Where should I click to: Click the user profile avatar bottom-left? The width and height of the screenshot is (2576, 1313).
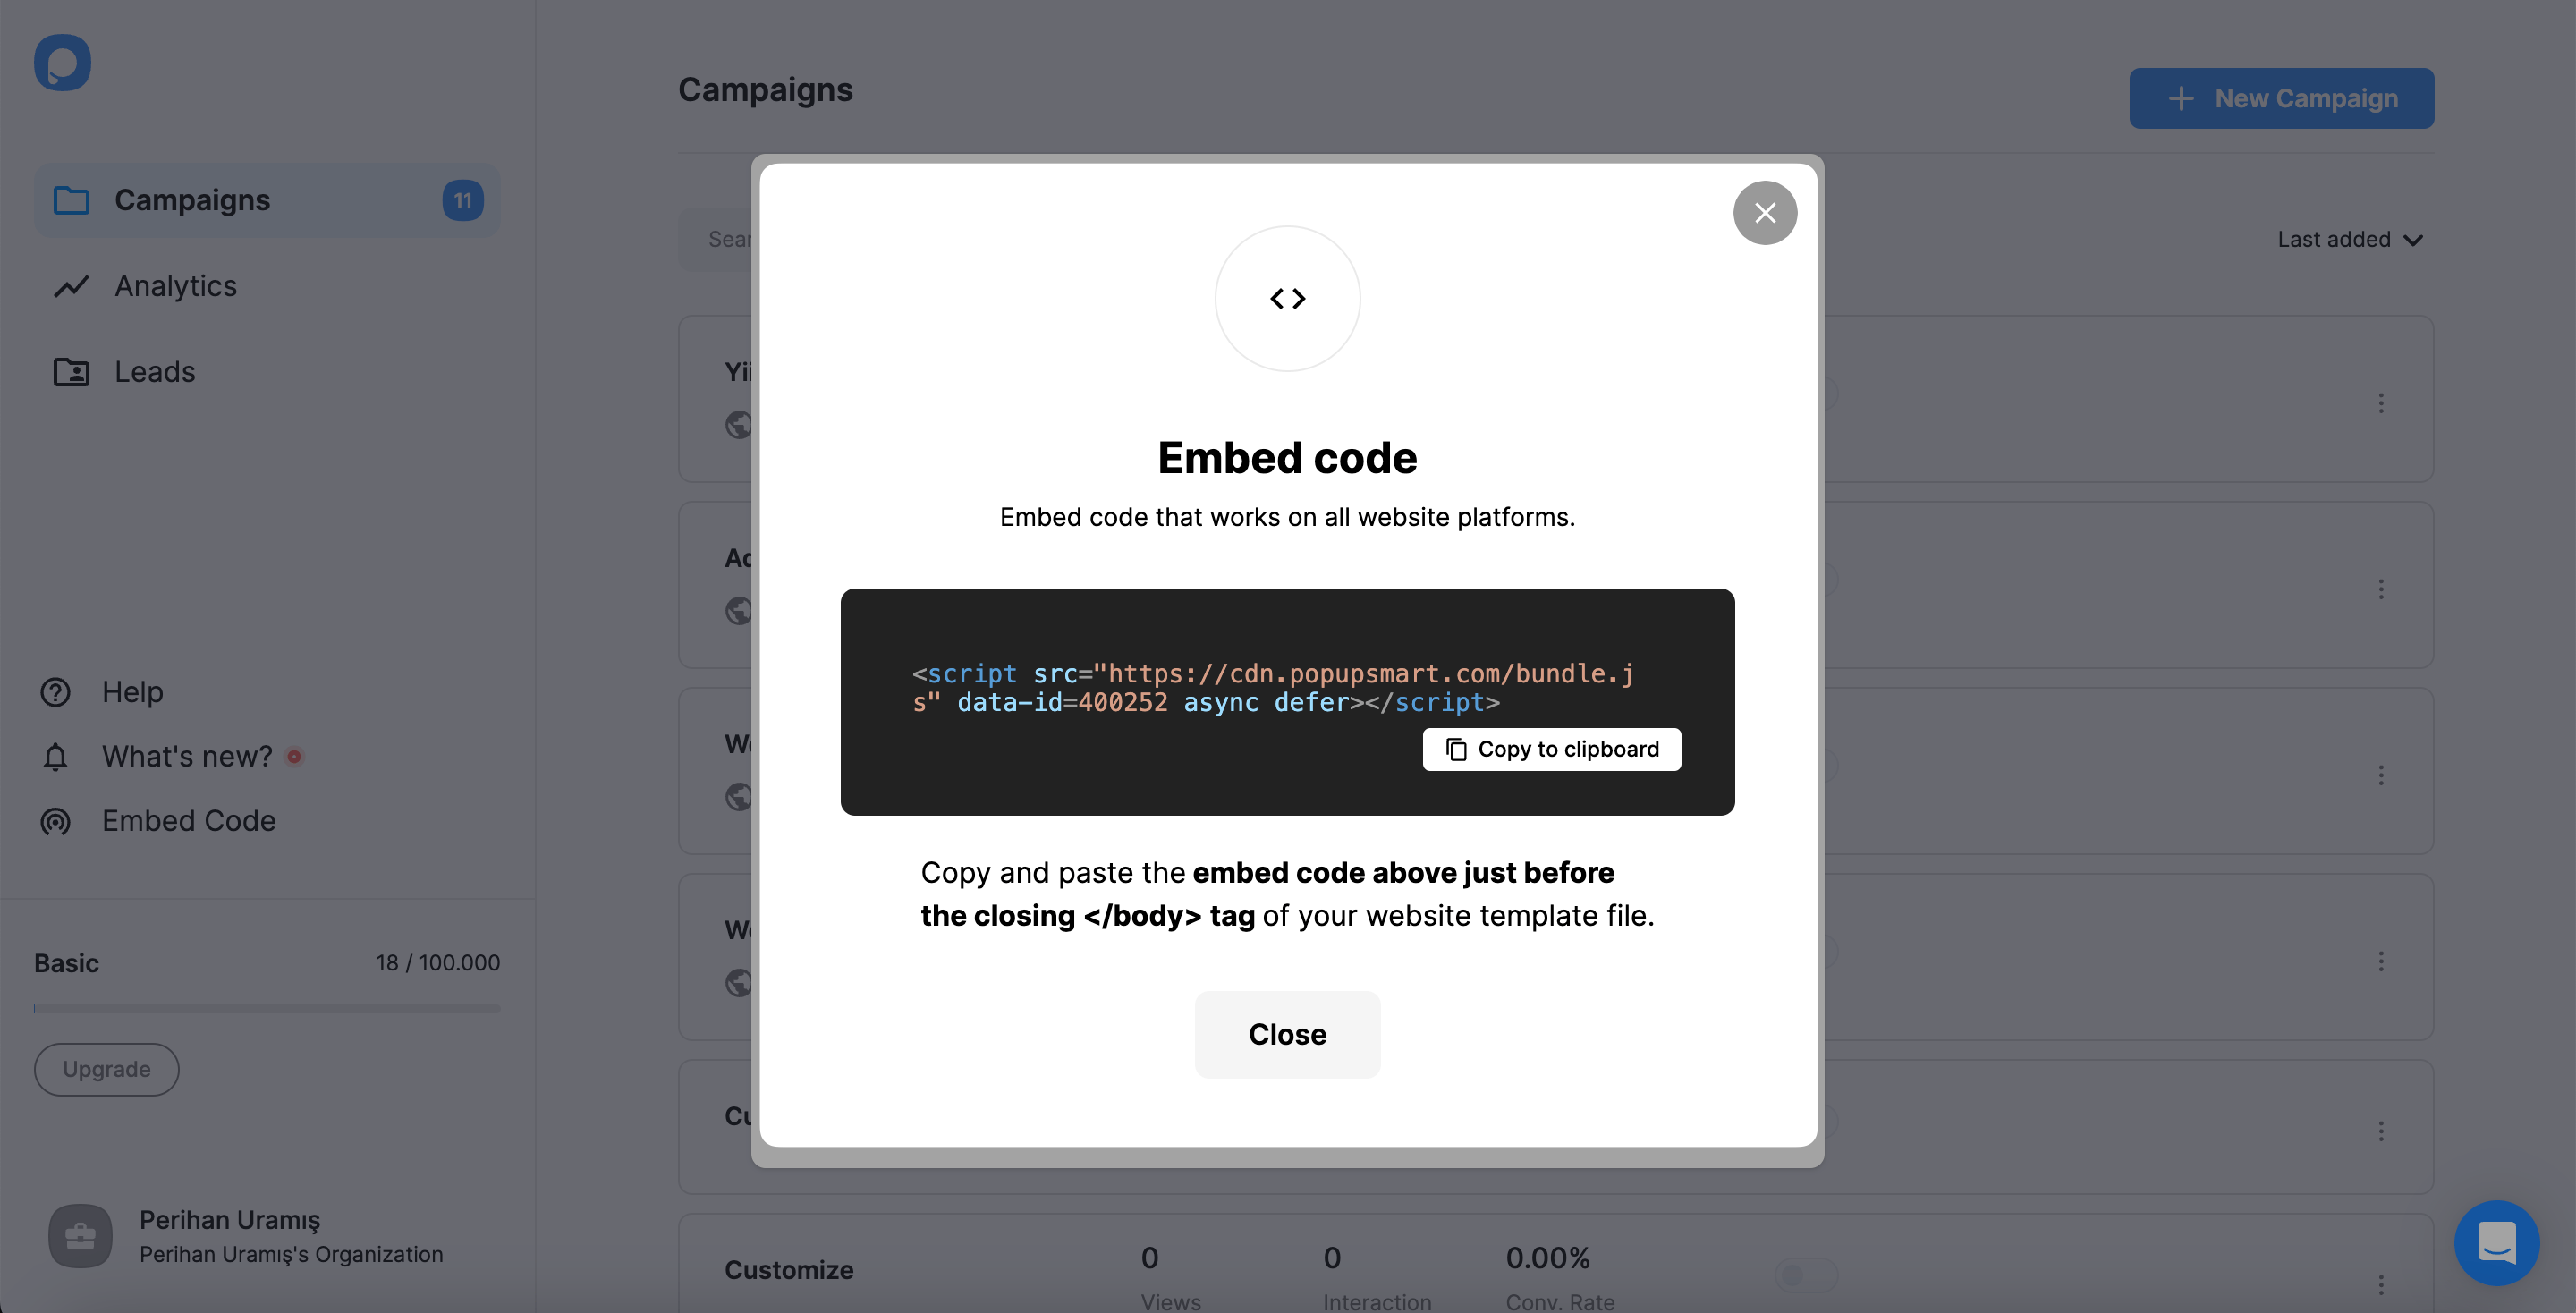click(80, 1236)
